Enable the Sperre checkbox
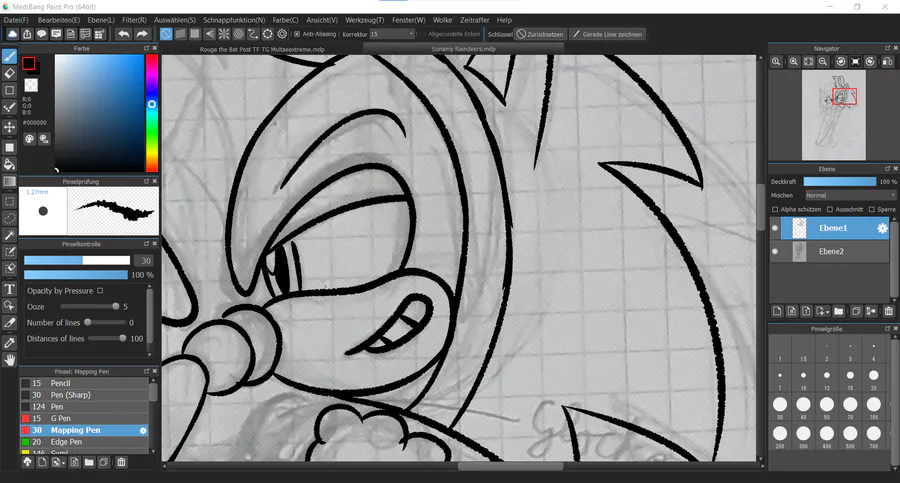 click(871, 210)
